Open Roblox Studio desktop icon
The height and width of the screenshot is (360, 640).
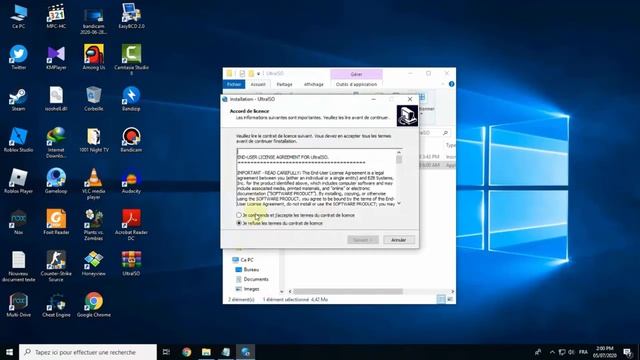coord(18,140)
